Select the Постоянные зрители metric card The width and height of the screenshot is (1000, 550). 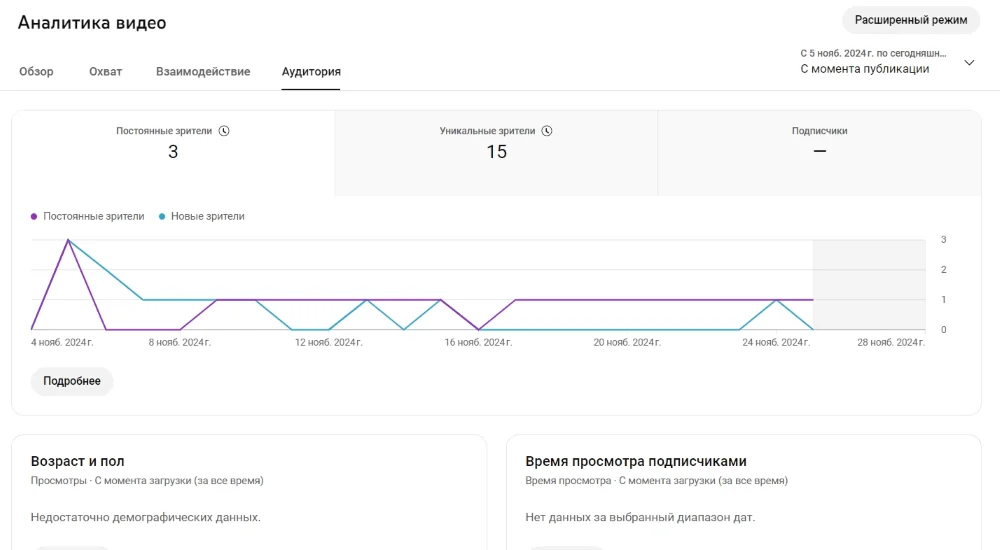pos(173,152)
